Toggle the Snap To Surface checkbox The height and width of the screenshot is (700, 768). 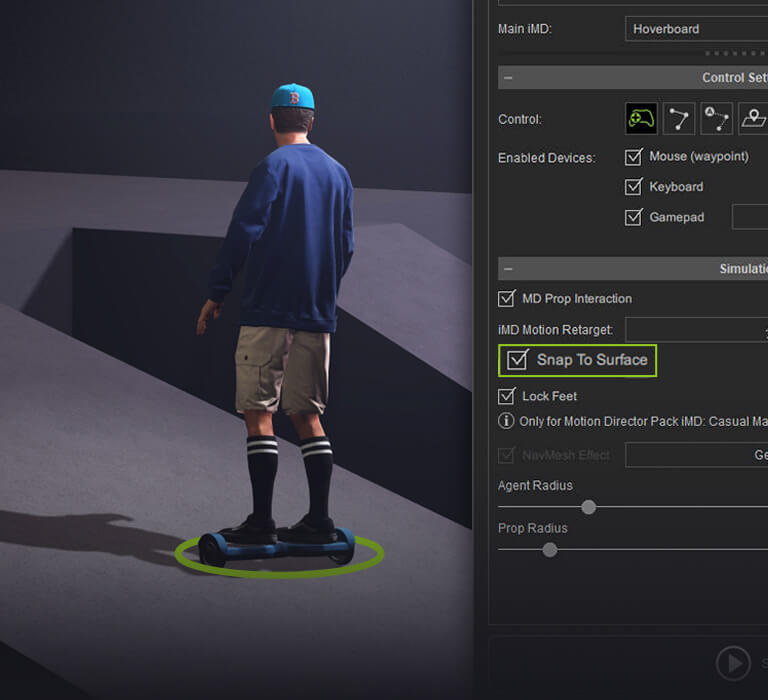coord(517,360)
